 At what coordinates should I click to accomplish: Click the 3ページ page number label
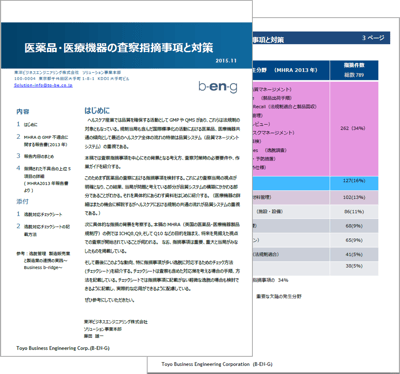pyautogui.click(x=373, y=38)
